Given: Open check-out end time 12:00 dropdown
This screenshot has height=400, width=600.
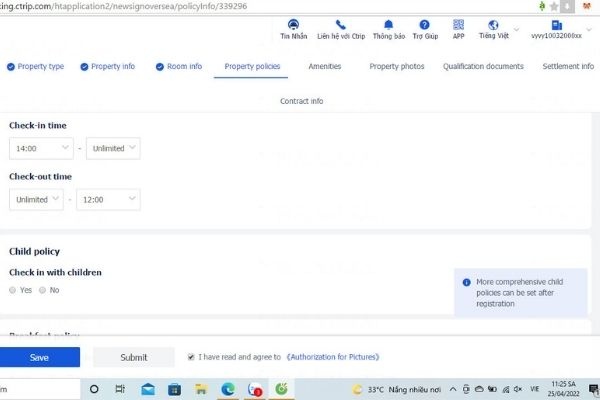Looking at the screenshot, I should 108,199.
